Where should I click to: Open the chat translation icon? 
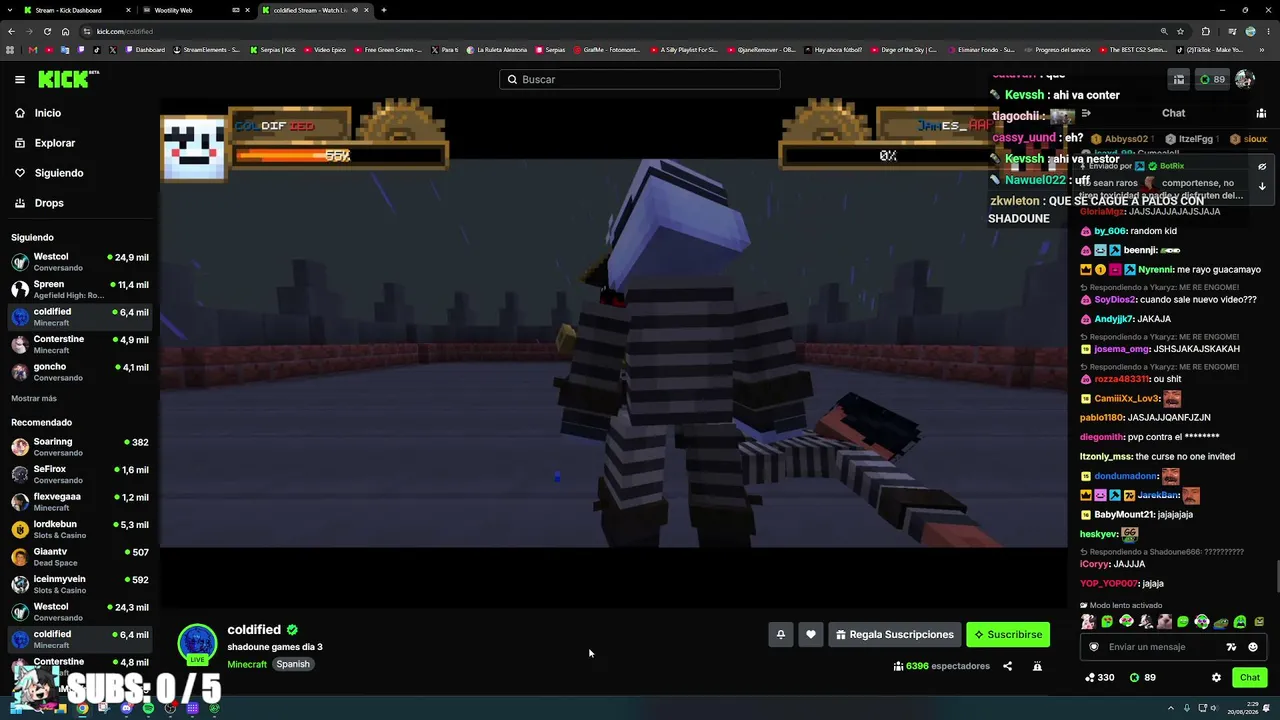click(1231, 647)
